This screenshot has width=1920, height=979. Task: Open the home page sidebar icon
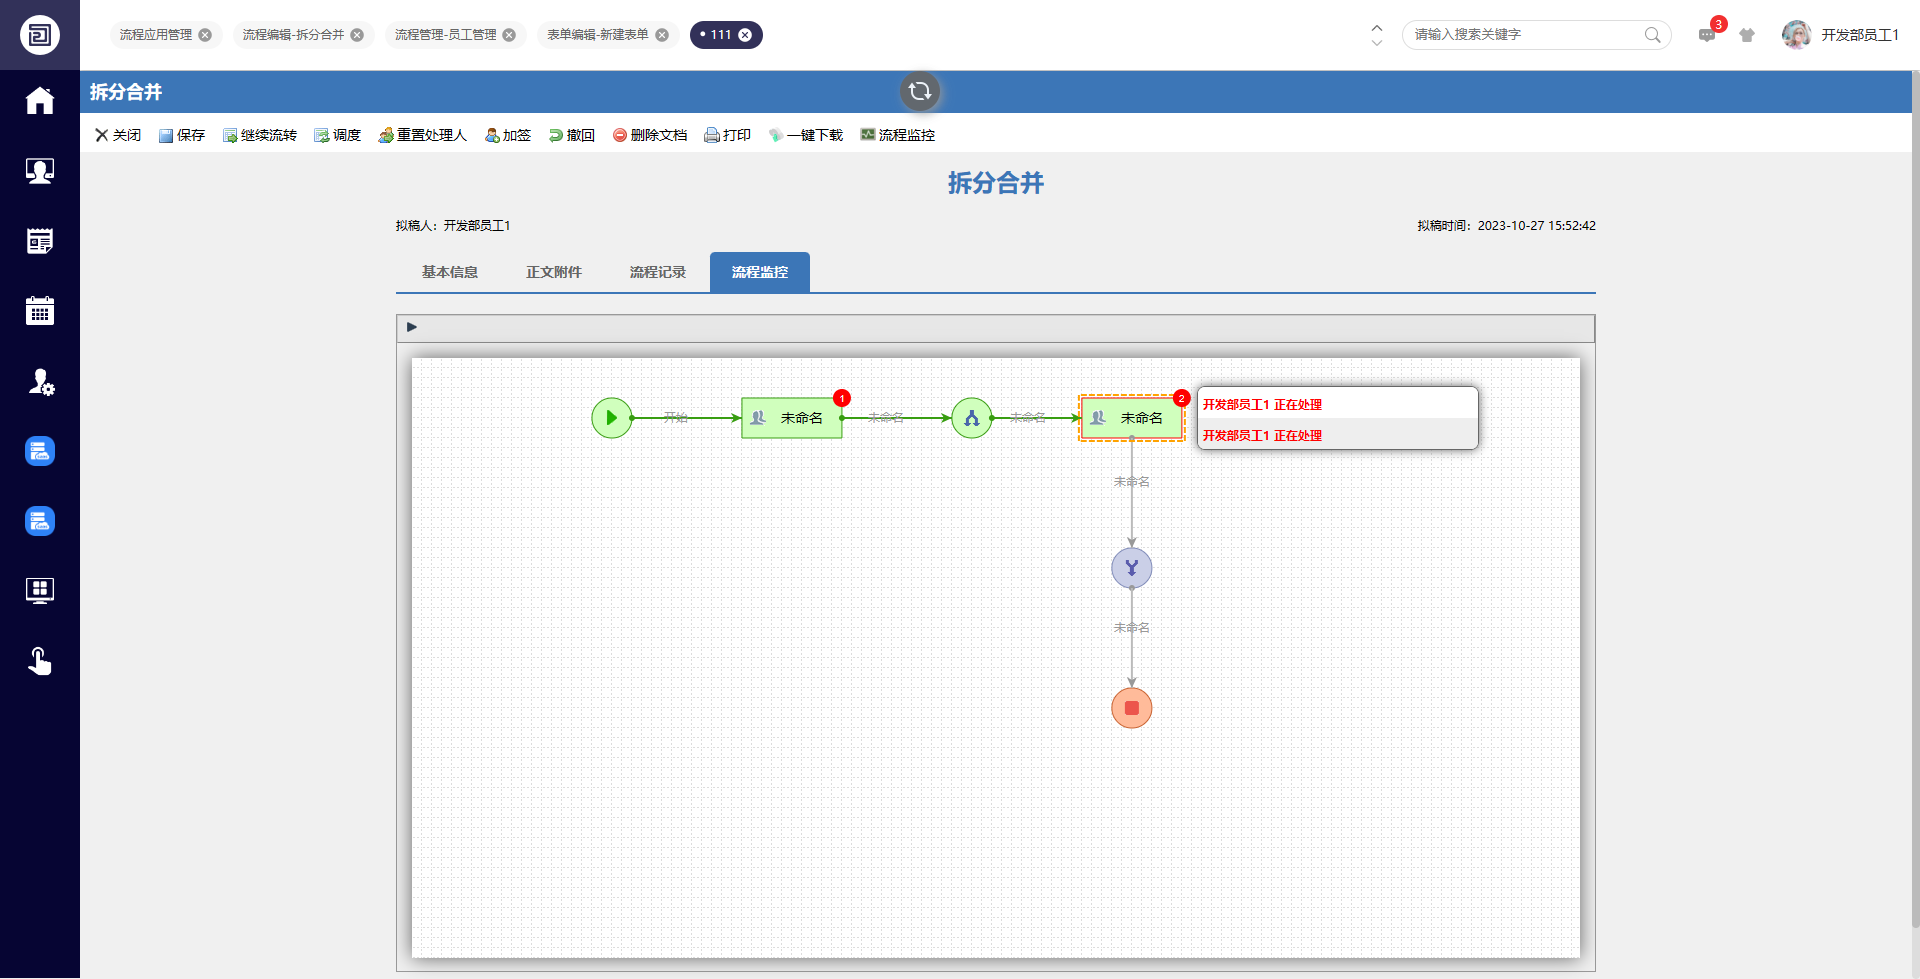point(40,100)
